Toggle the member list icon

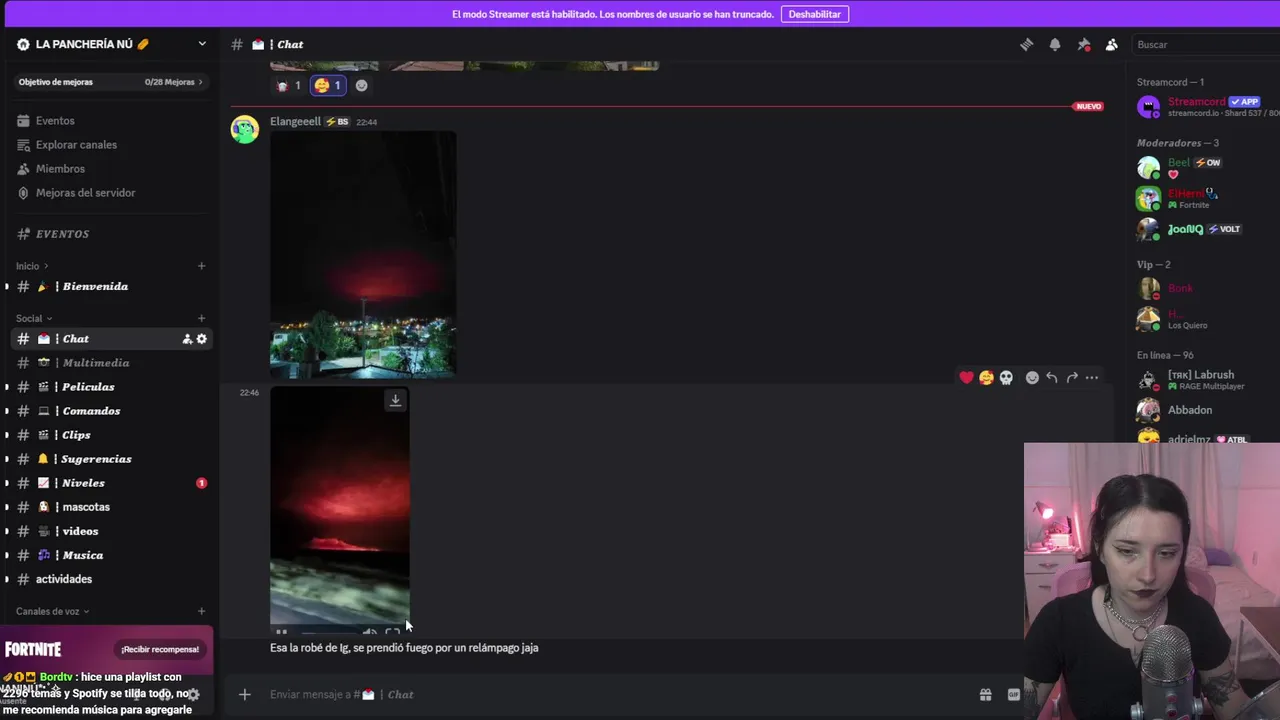(1111, 44)
